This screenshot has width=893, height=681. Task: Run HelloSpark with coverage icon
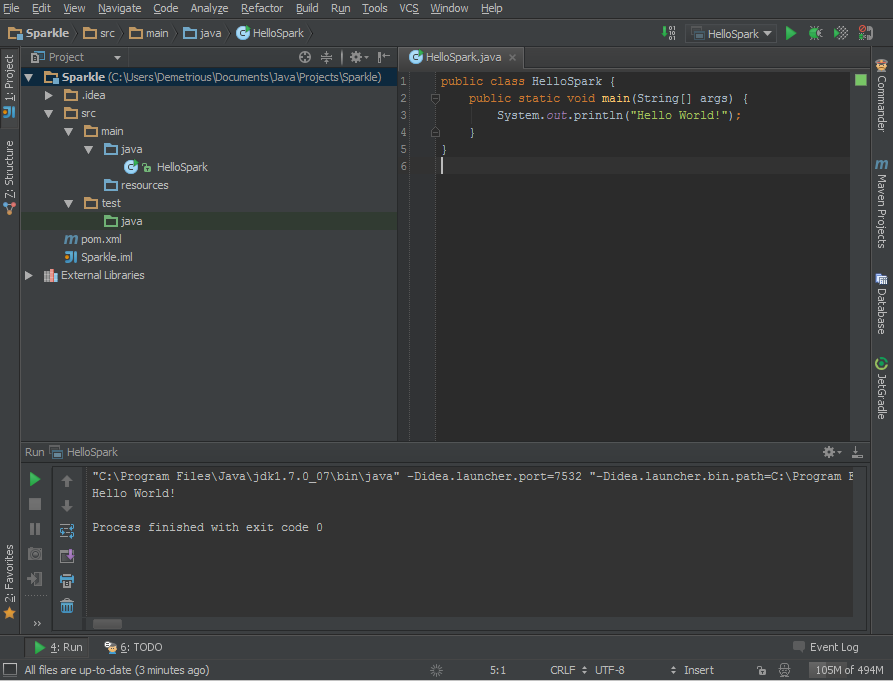(841, 33)
